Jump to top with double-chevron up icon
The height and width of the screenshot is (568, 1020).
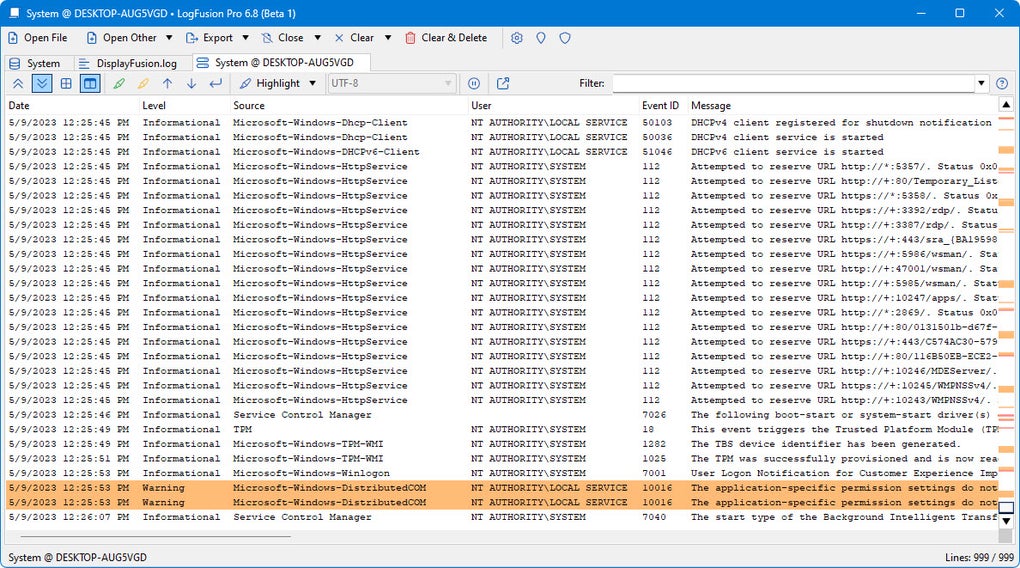(18, 83)
